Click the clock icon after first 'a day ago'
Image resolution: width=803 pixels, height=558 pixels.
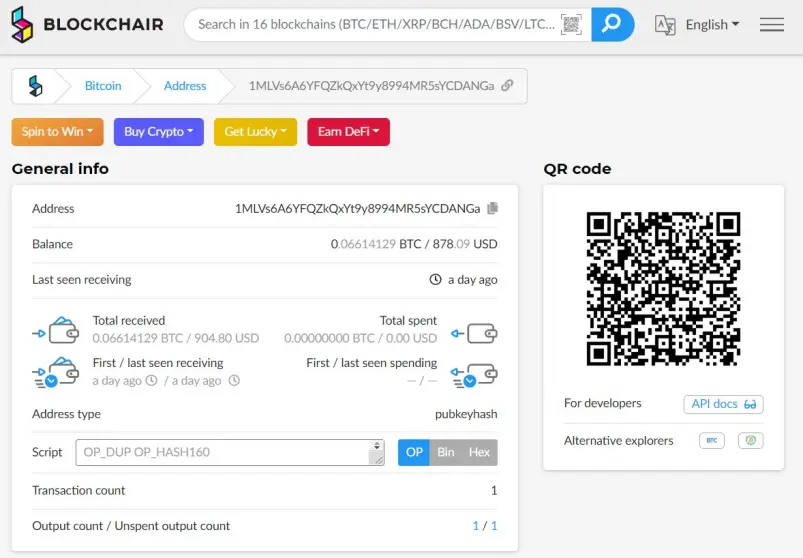[x=152, y=380]
